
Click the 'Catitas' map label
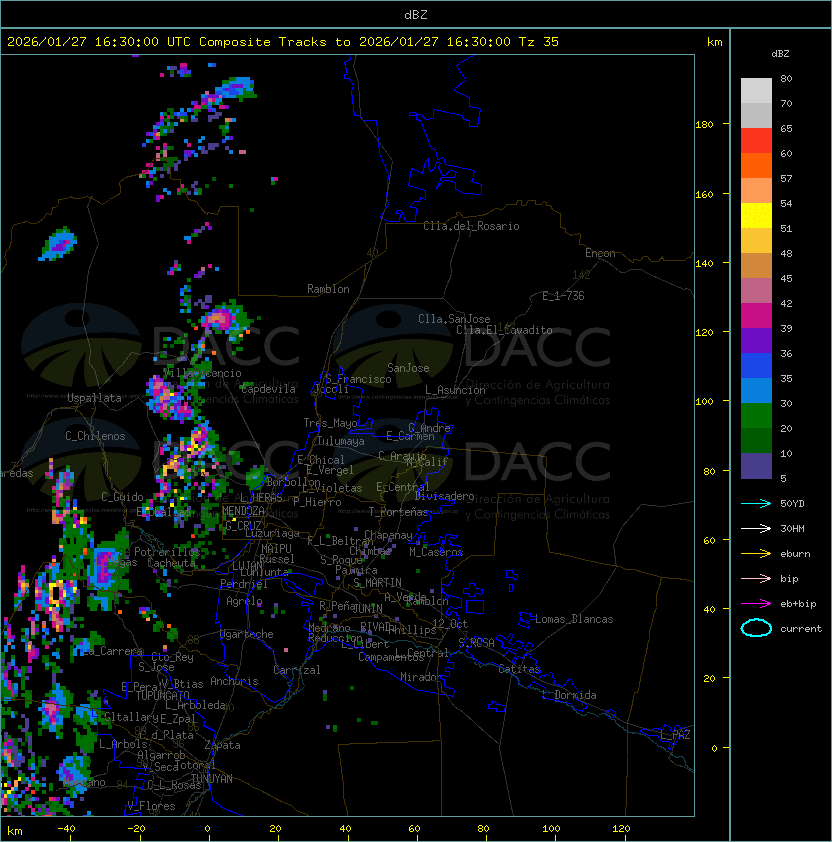pyautogui.click(x=519, y=669)
